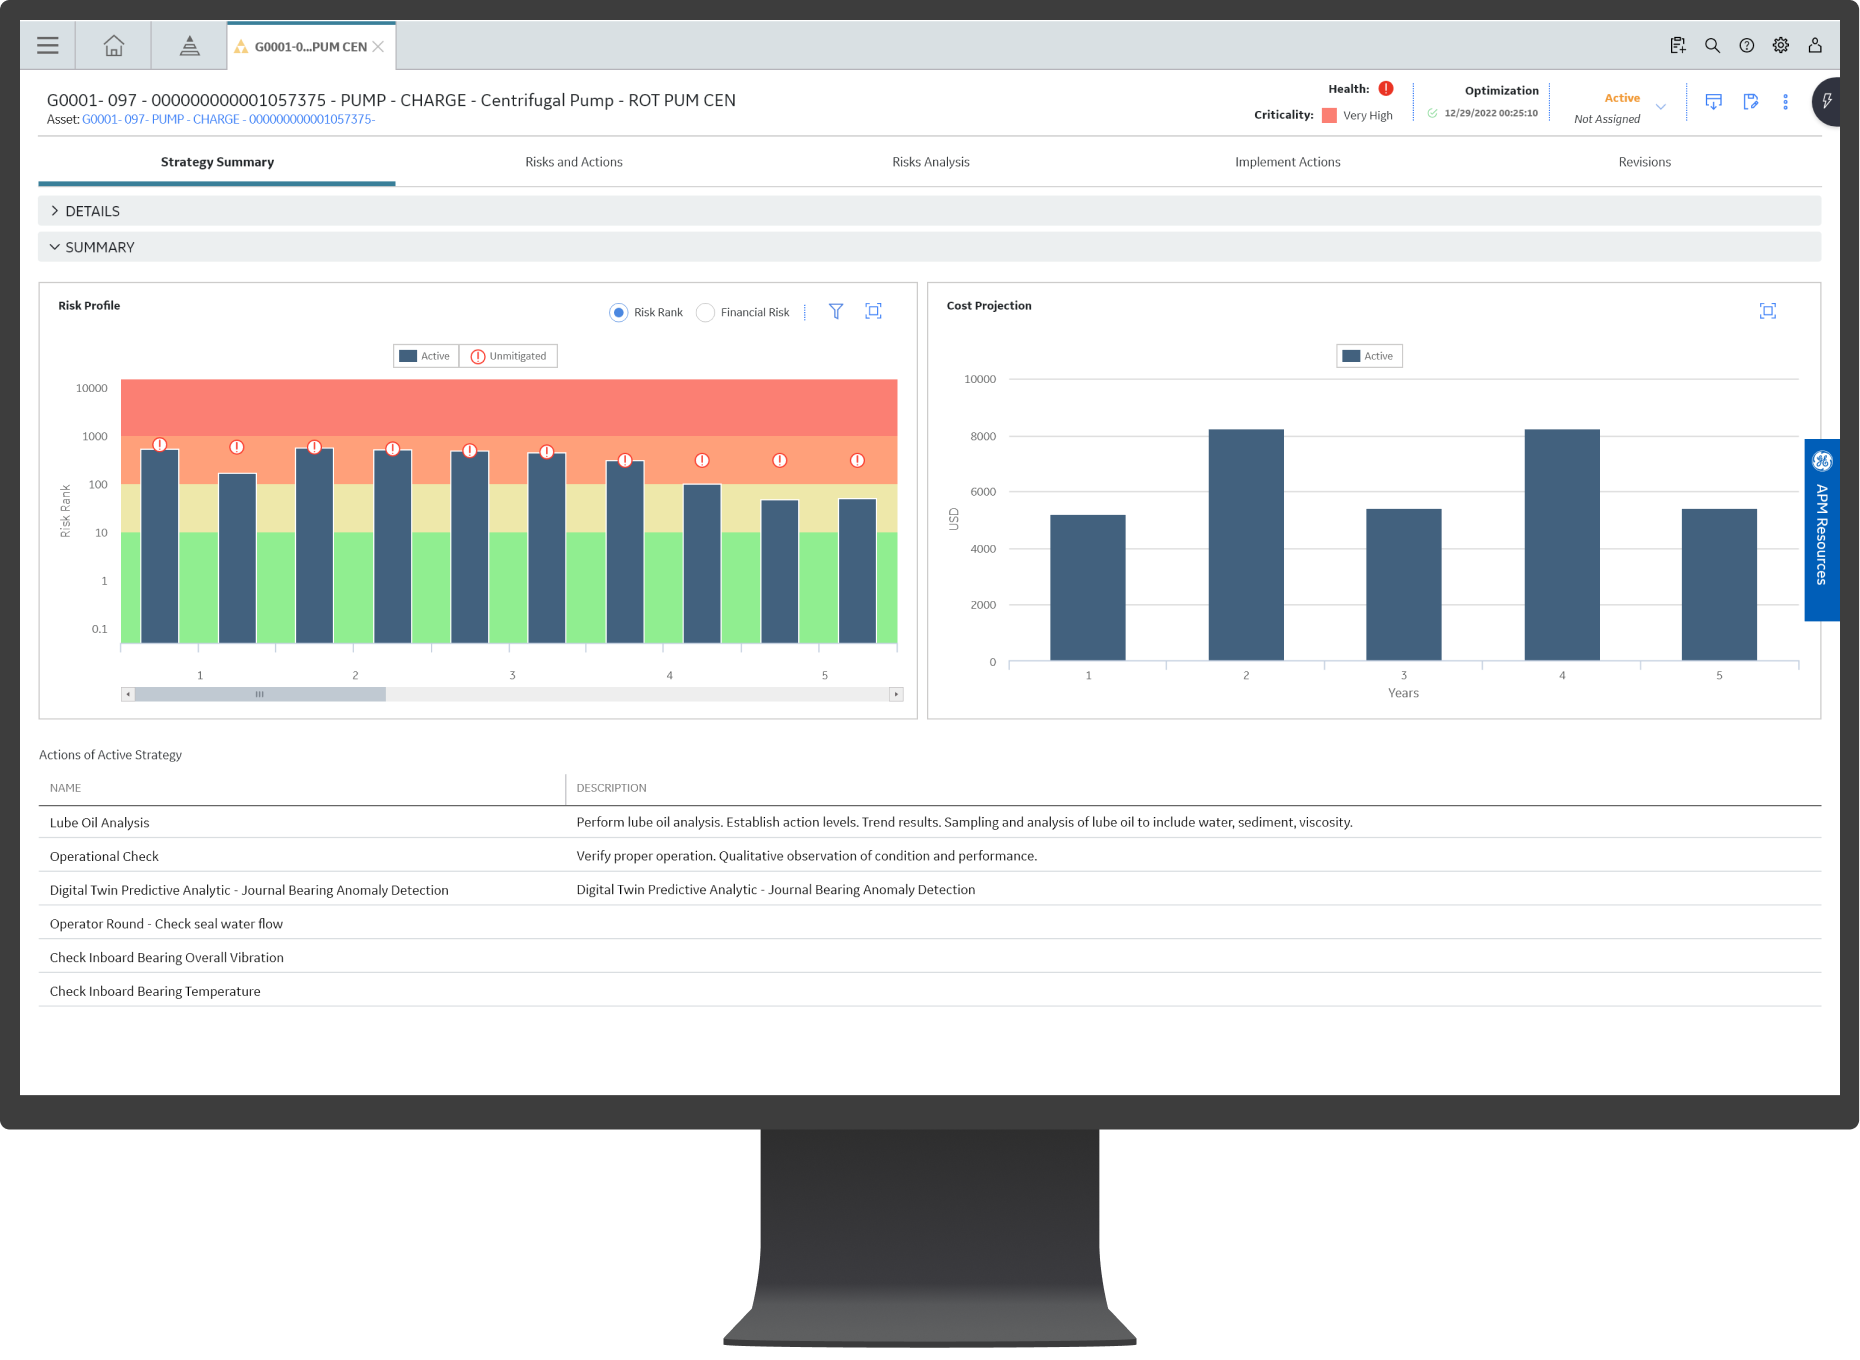Go to the Home page icon
Screen dimensions: 1860x1360
point(114,46)
